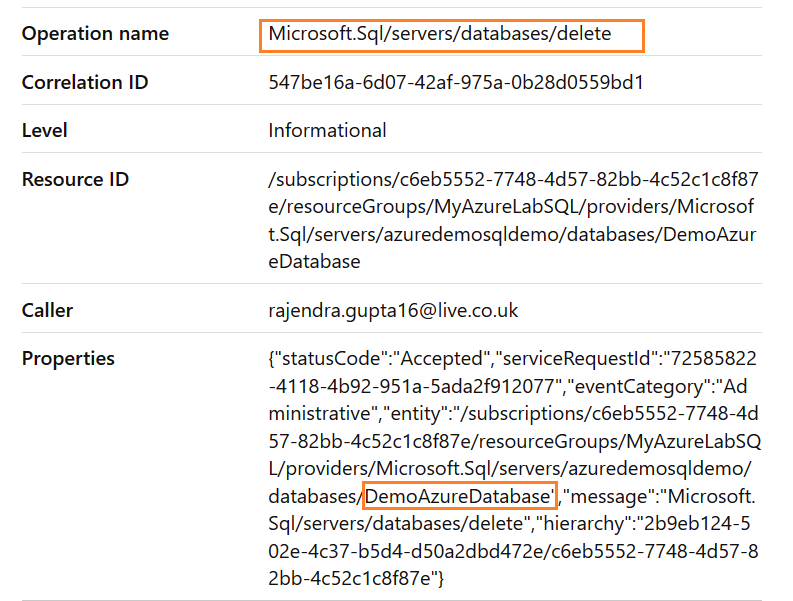Select the Informational level value
Screen dimensions: 793x601
[327, 130]
